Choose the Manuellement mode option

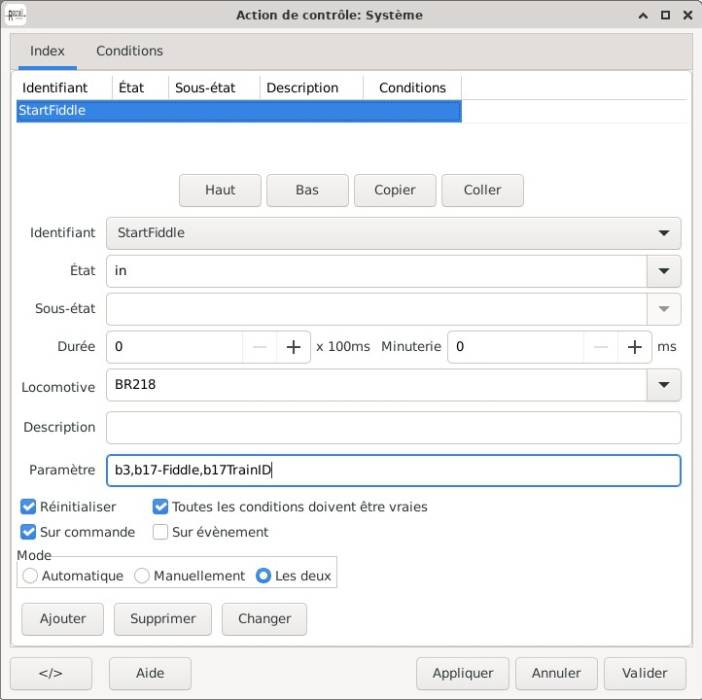142,576
